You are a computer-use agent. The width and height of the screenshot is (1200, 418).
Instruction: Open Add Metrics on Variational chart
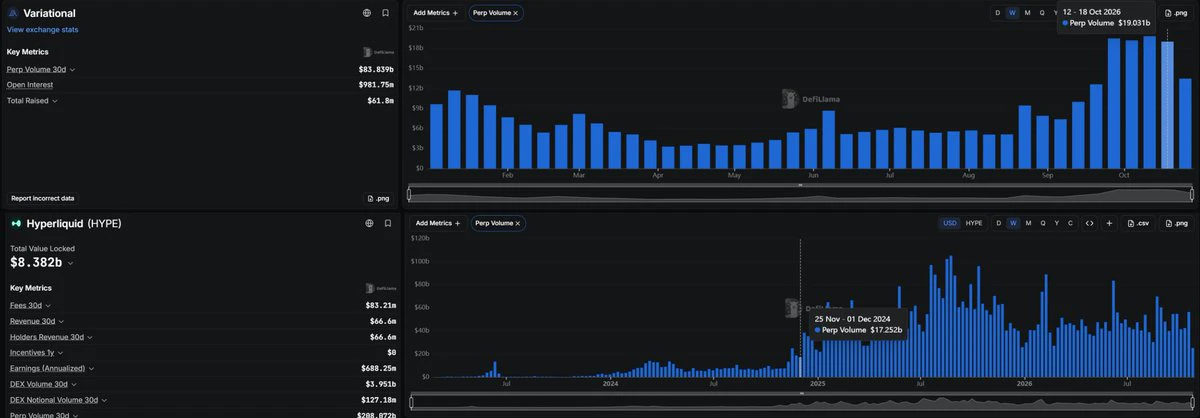click(436, 13)
